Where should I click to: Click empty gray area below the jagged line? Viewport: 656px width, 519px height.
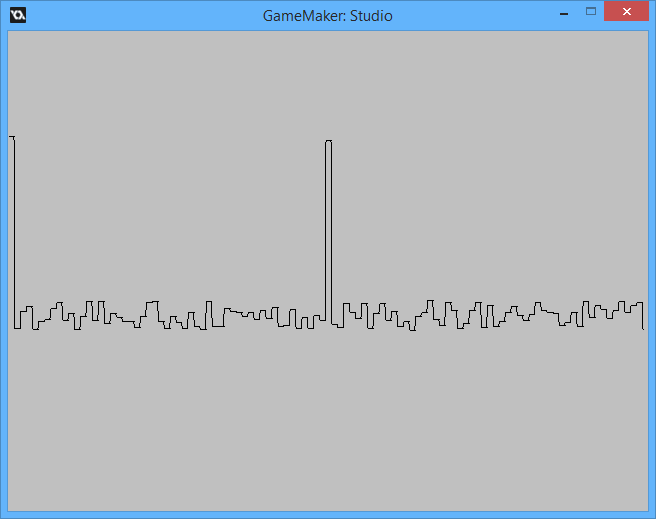coord(328,420)
